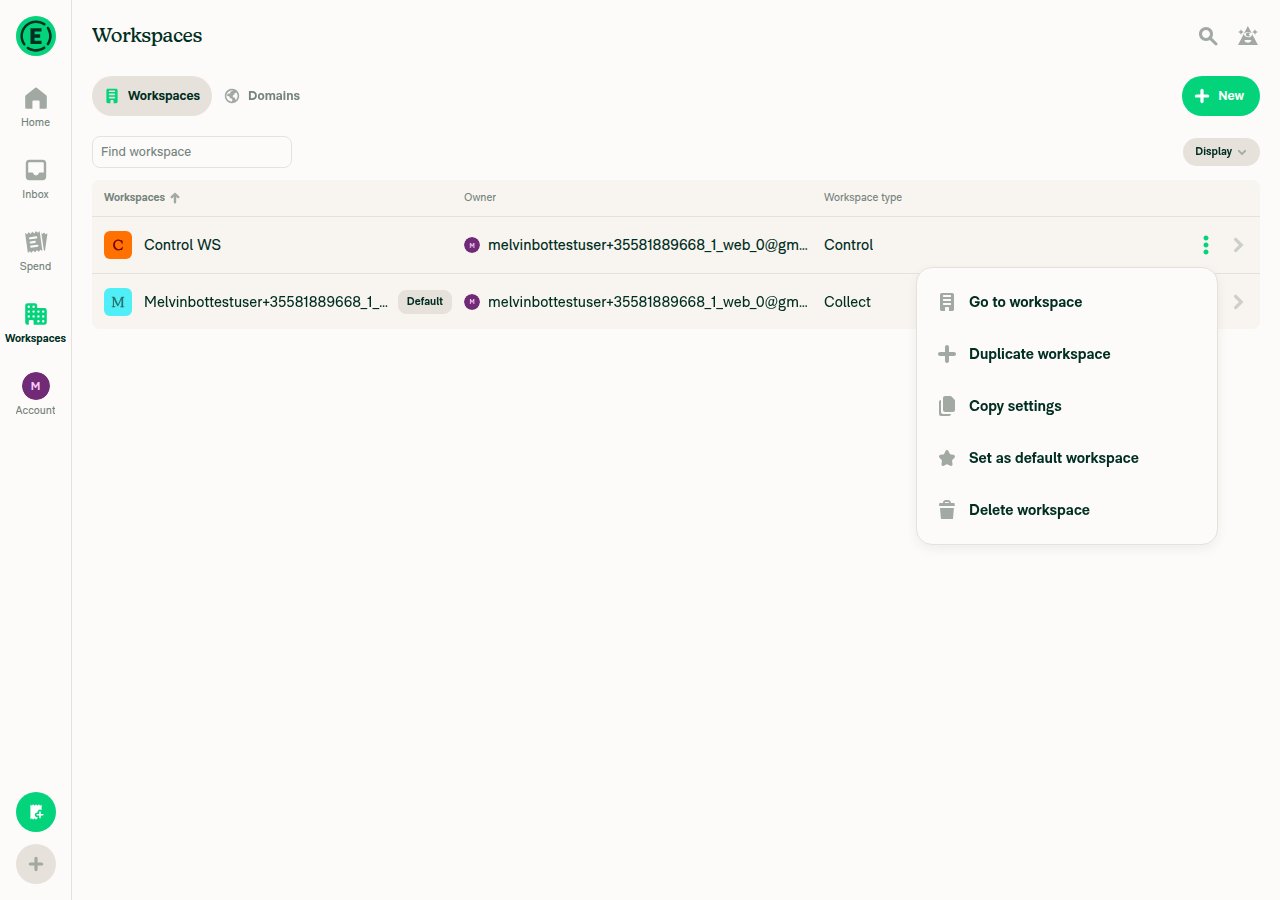The width and height of the screenshot is (1280, 900).
Task: Click the Workspaces page title
Action: tap(147, 36)
